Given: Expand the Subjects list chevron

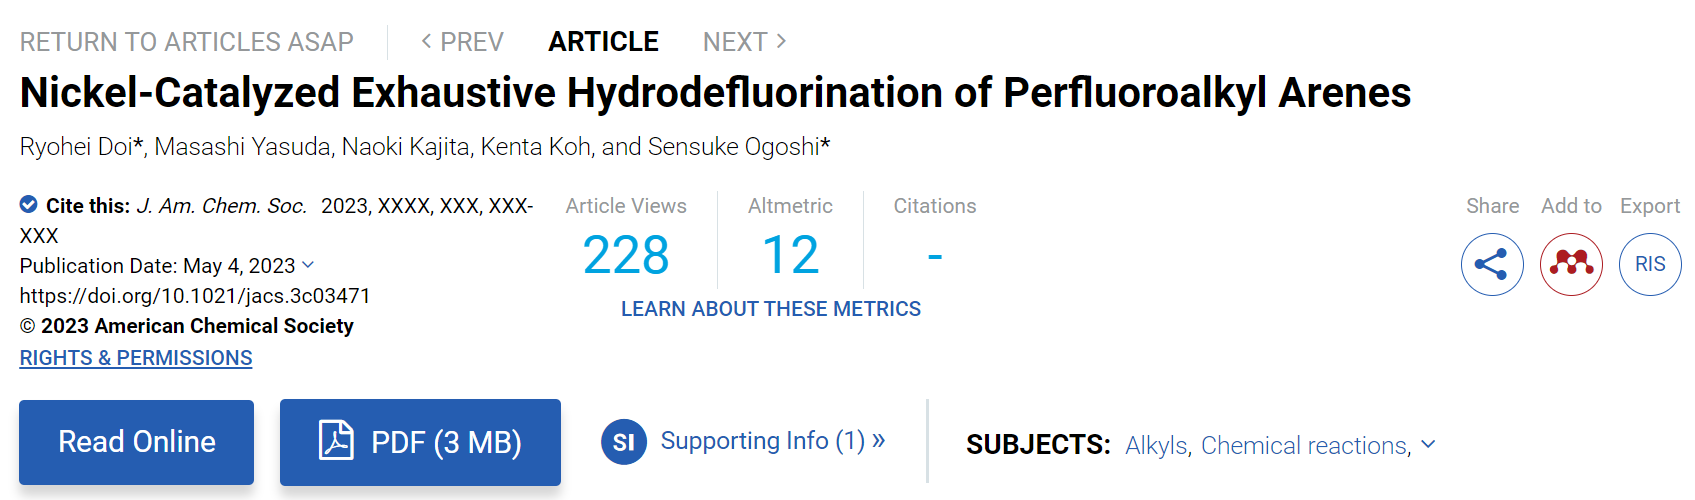Looking at the screenshot, I should point(1428,444).
